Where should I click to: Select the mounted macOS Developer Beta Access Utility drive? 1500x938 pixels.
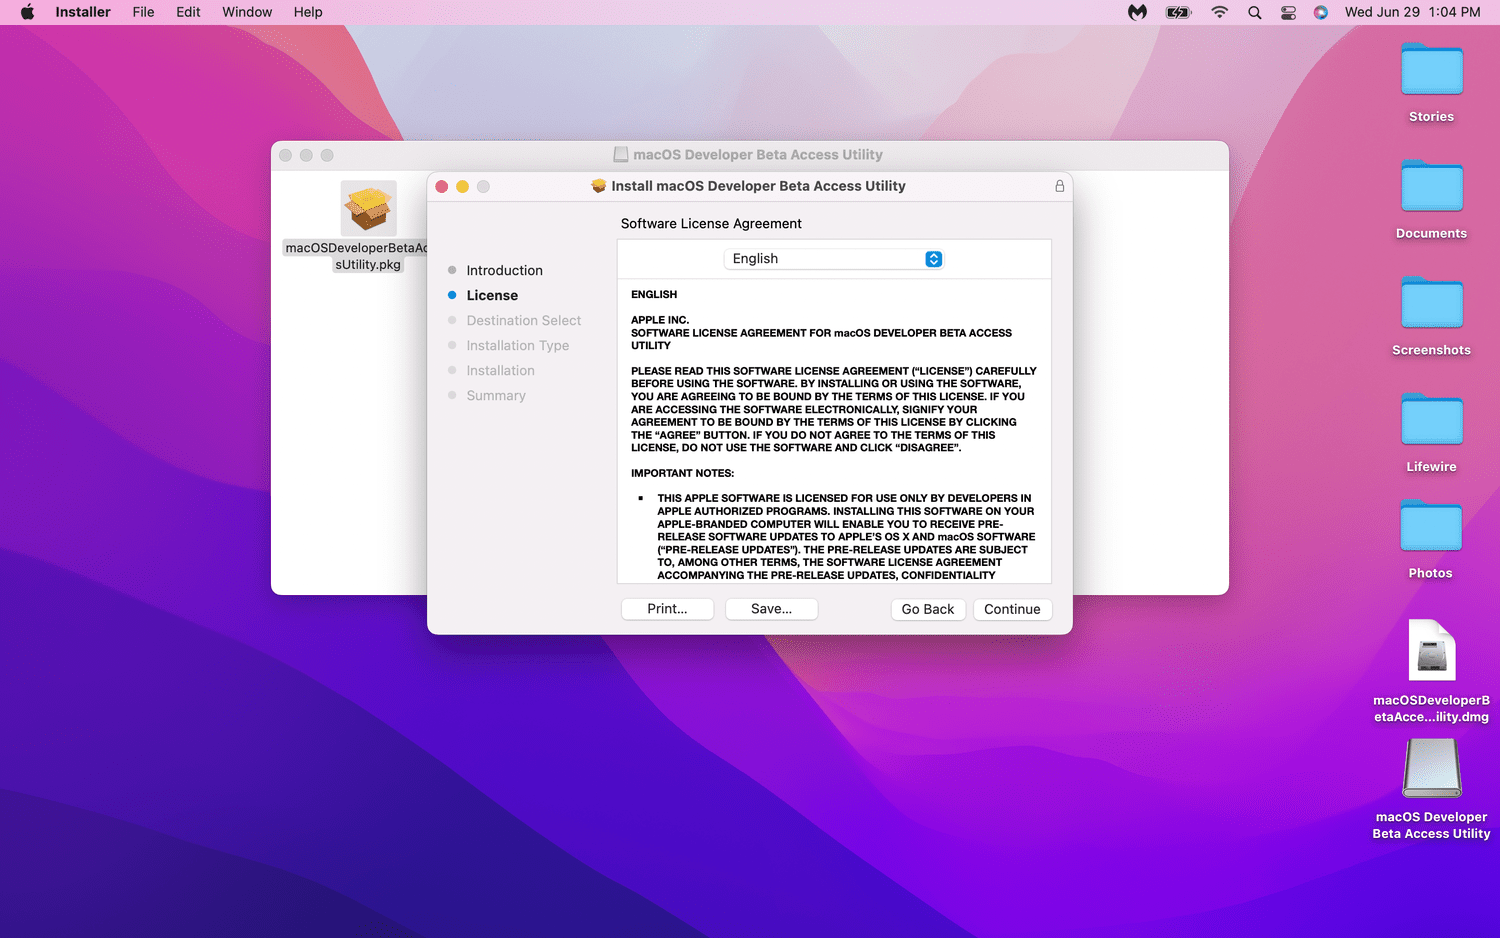pyautogui.click(x=1432, y=768)
